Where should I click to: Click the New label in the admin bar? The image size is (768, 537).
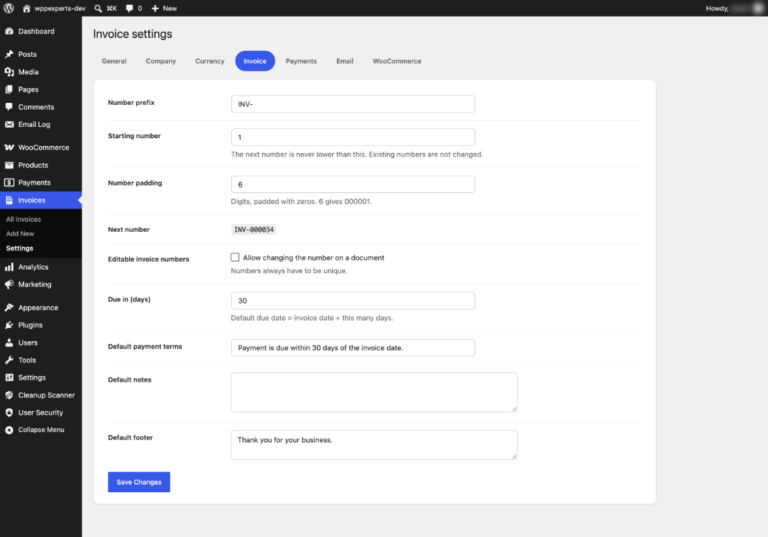(x=170, y=8)
